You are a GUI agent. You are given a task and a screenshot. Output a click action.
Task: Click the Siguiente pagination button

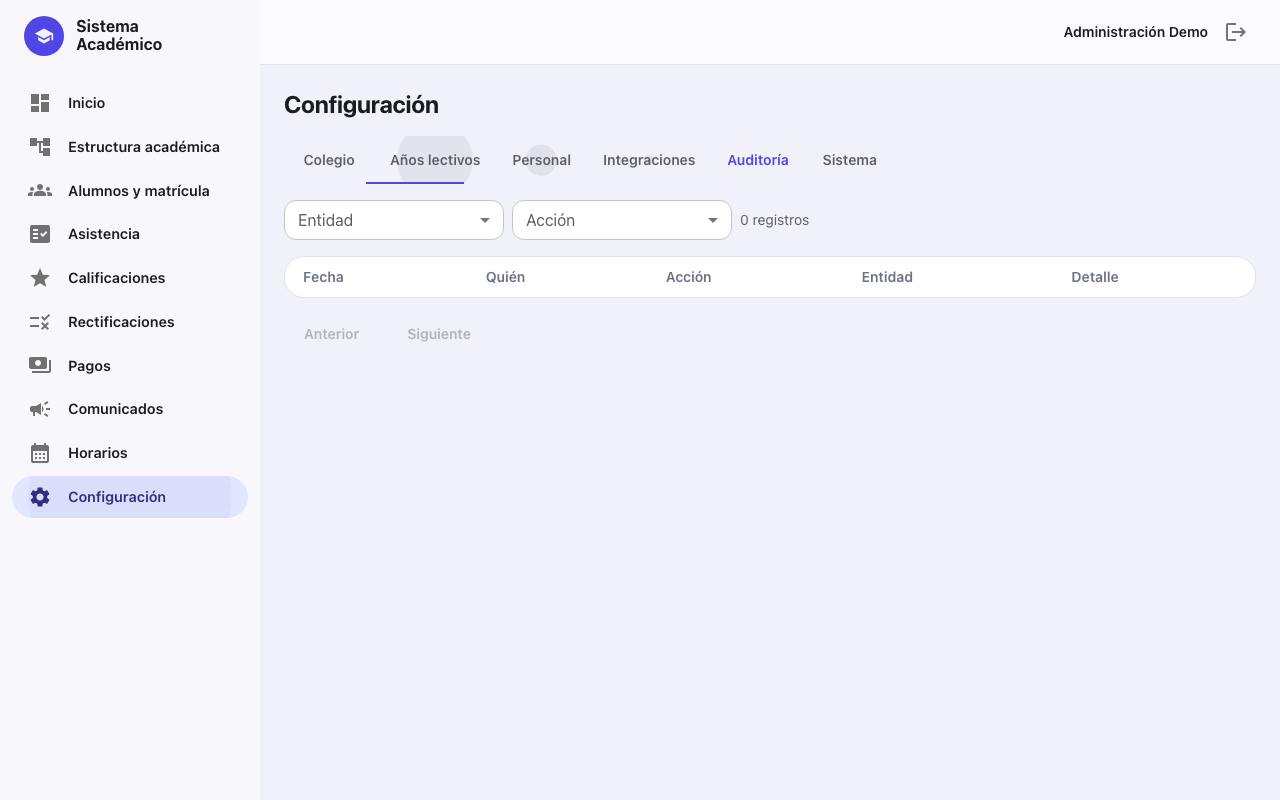439,334
